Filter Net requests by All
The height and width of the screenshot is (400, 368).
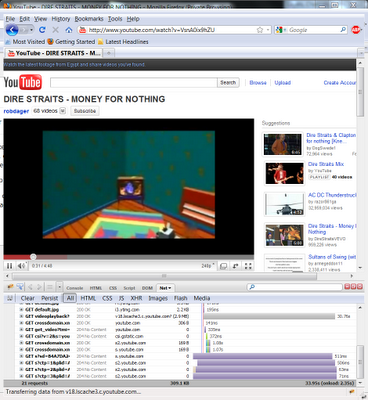coord(70,298)
